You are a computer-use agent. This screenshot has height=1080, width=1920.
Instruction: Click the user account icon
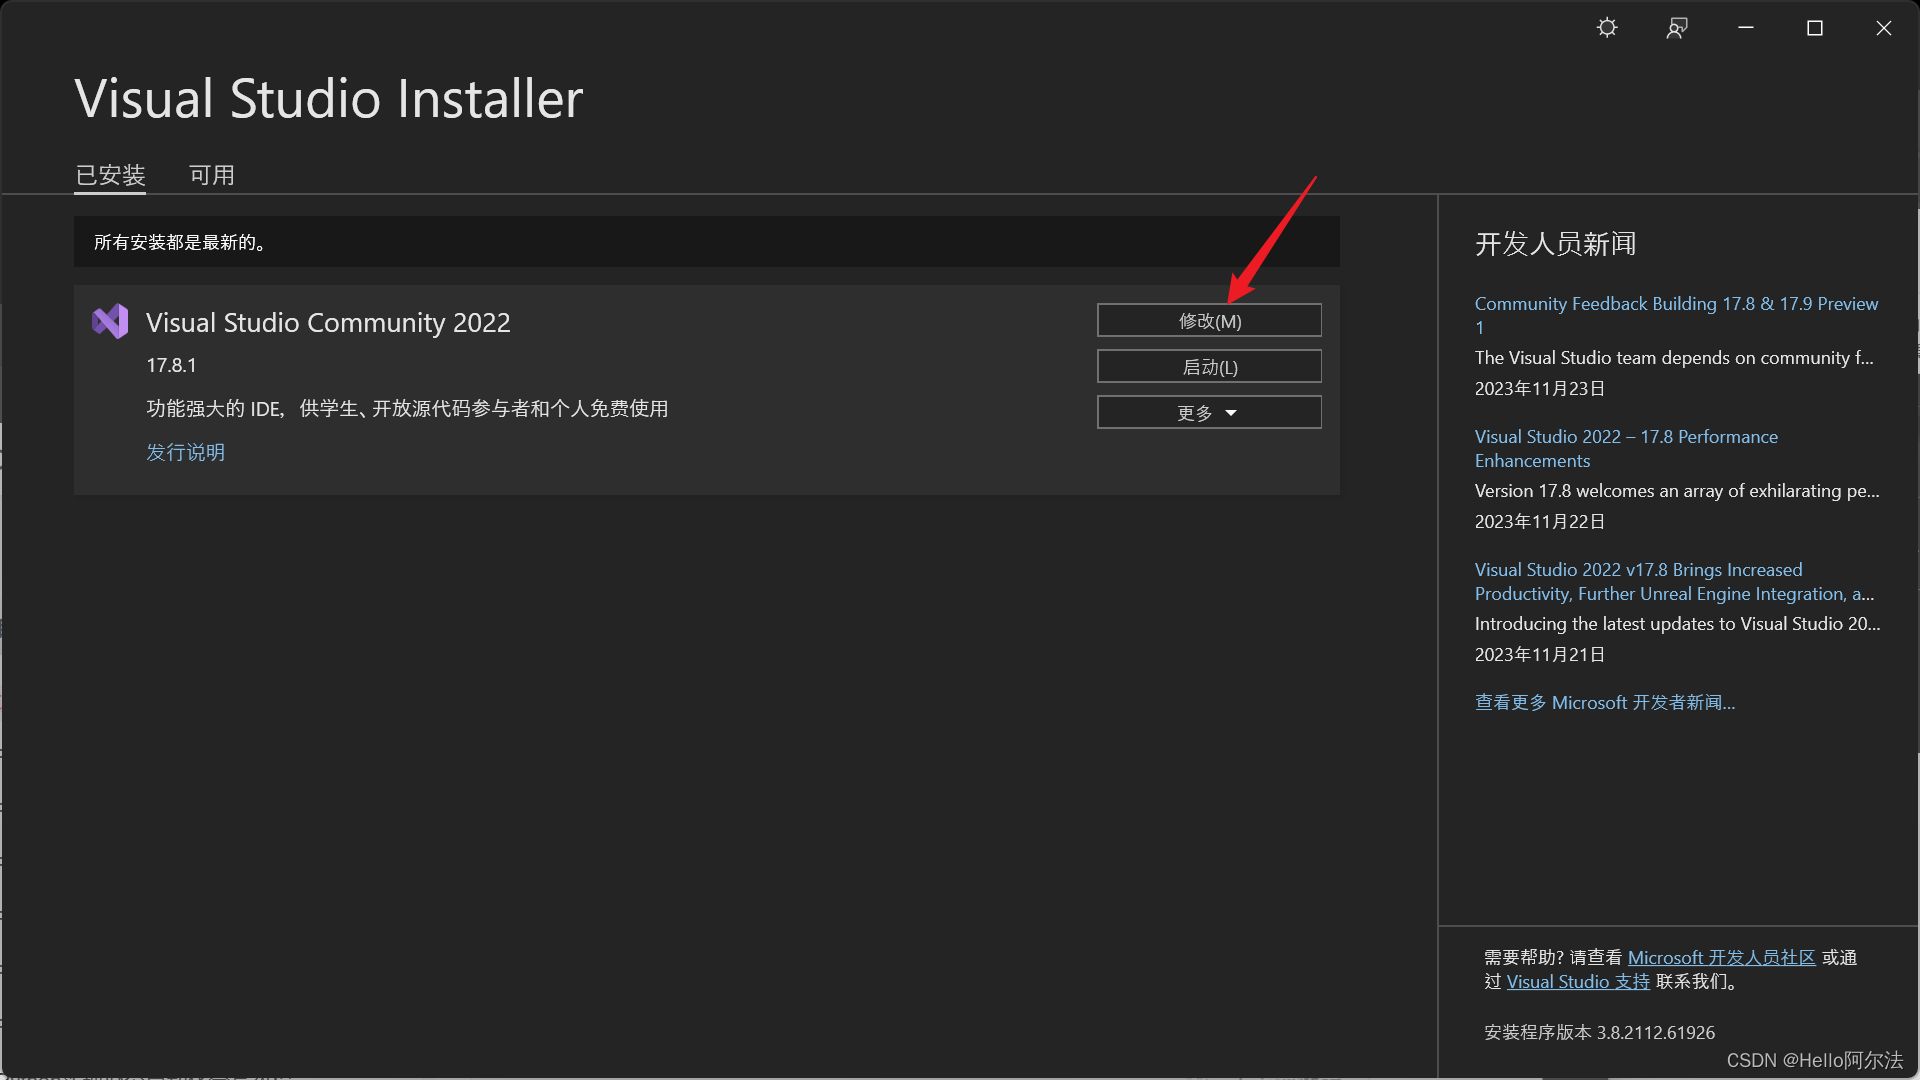(x=1677, y=28)
